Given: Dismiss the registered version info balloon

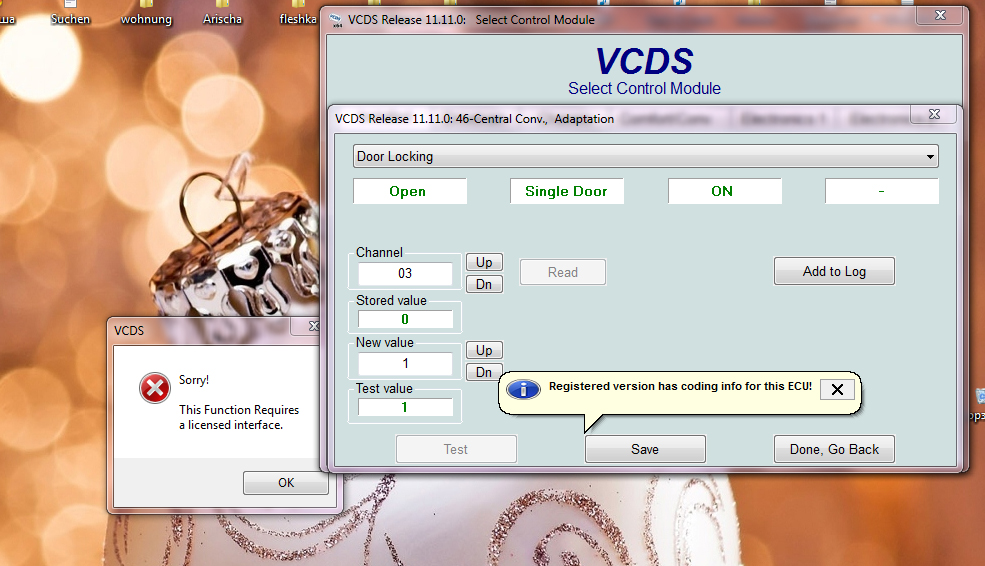Looking at the screenshot, I should [x=837, y=389].
